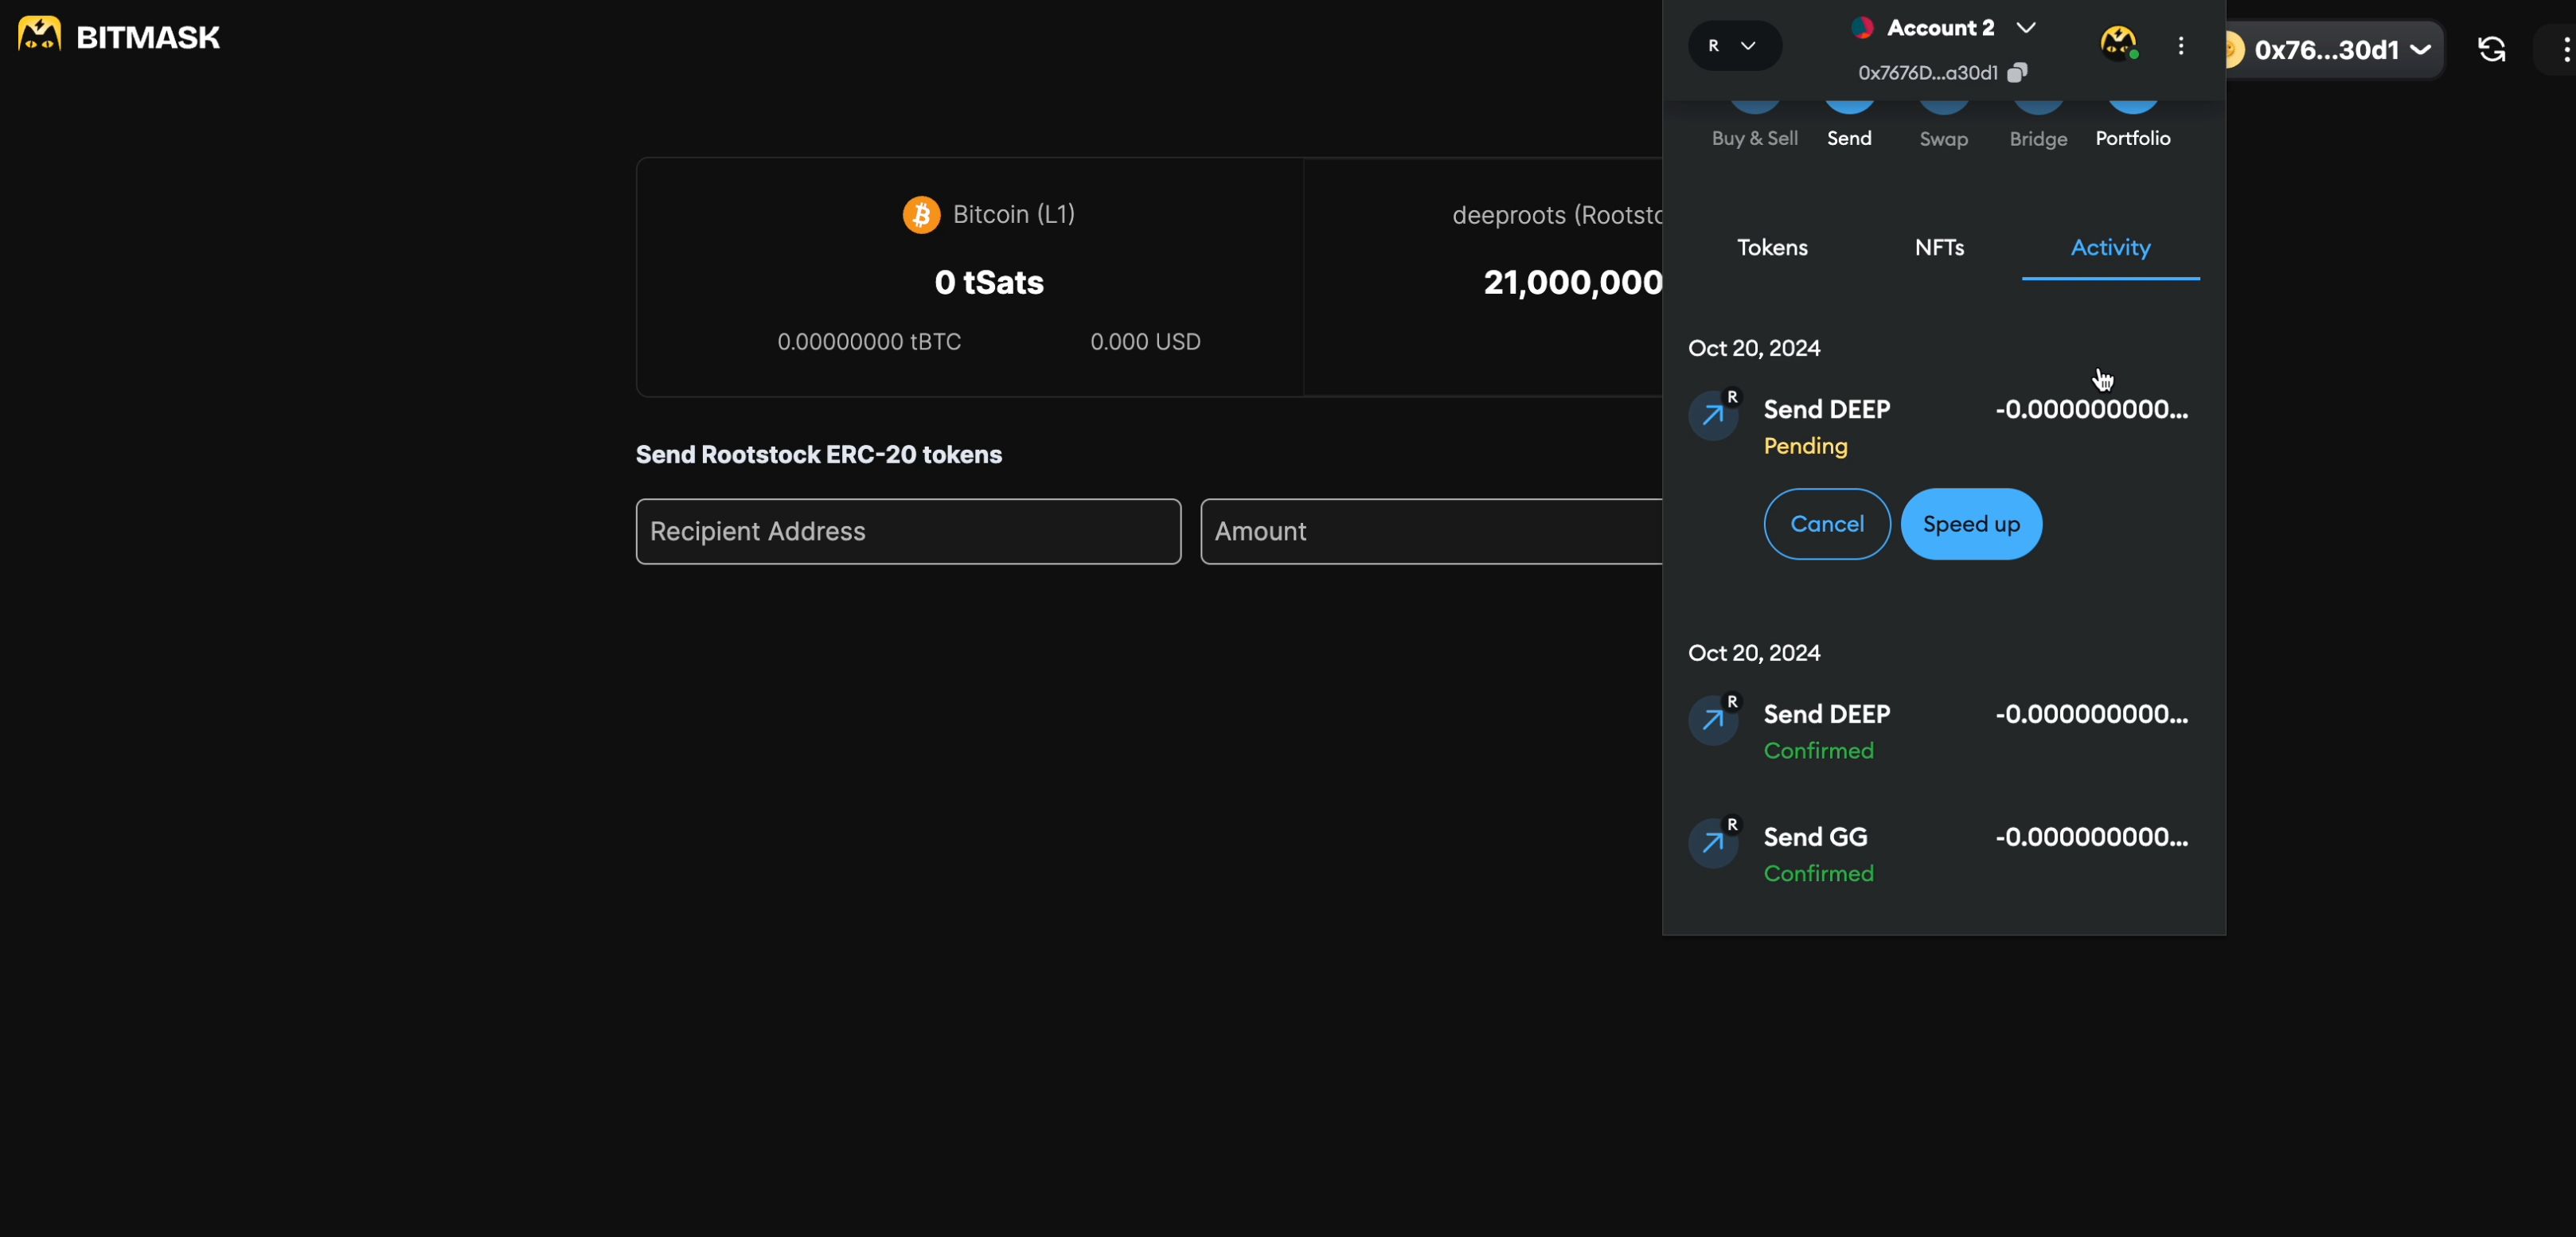The width and height of the screenshot is (2576, 1237).
Task: Select the Activity tab
Action: click(2110, 248)
